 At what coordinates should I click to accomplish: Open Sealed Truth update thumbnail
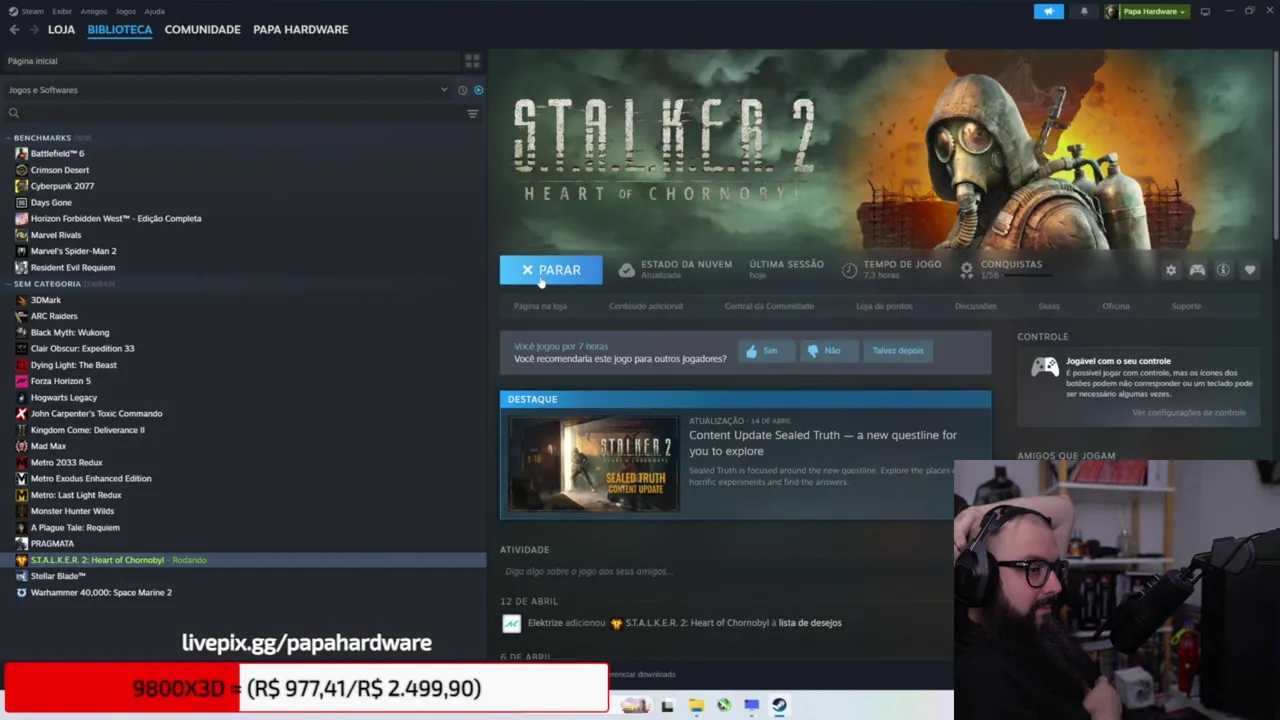594,464
